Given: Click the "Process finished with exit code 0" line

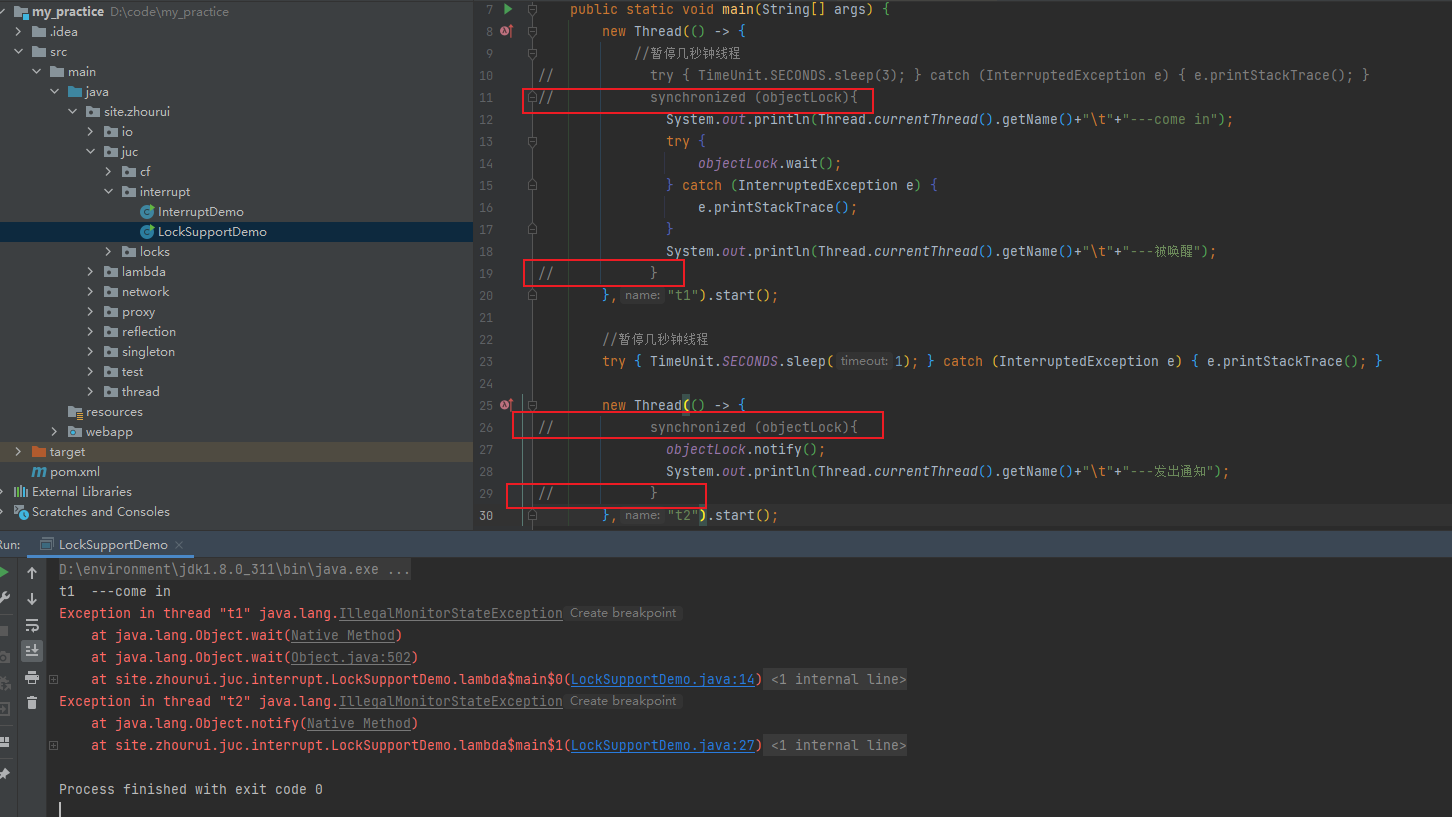Looking at the screenshot, I should coord(191,790).
